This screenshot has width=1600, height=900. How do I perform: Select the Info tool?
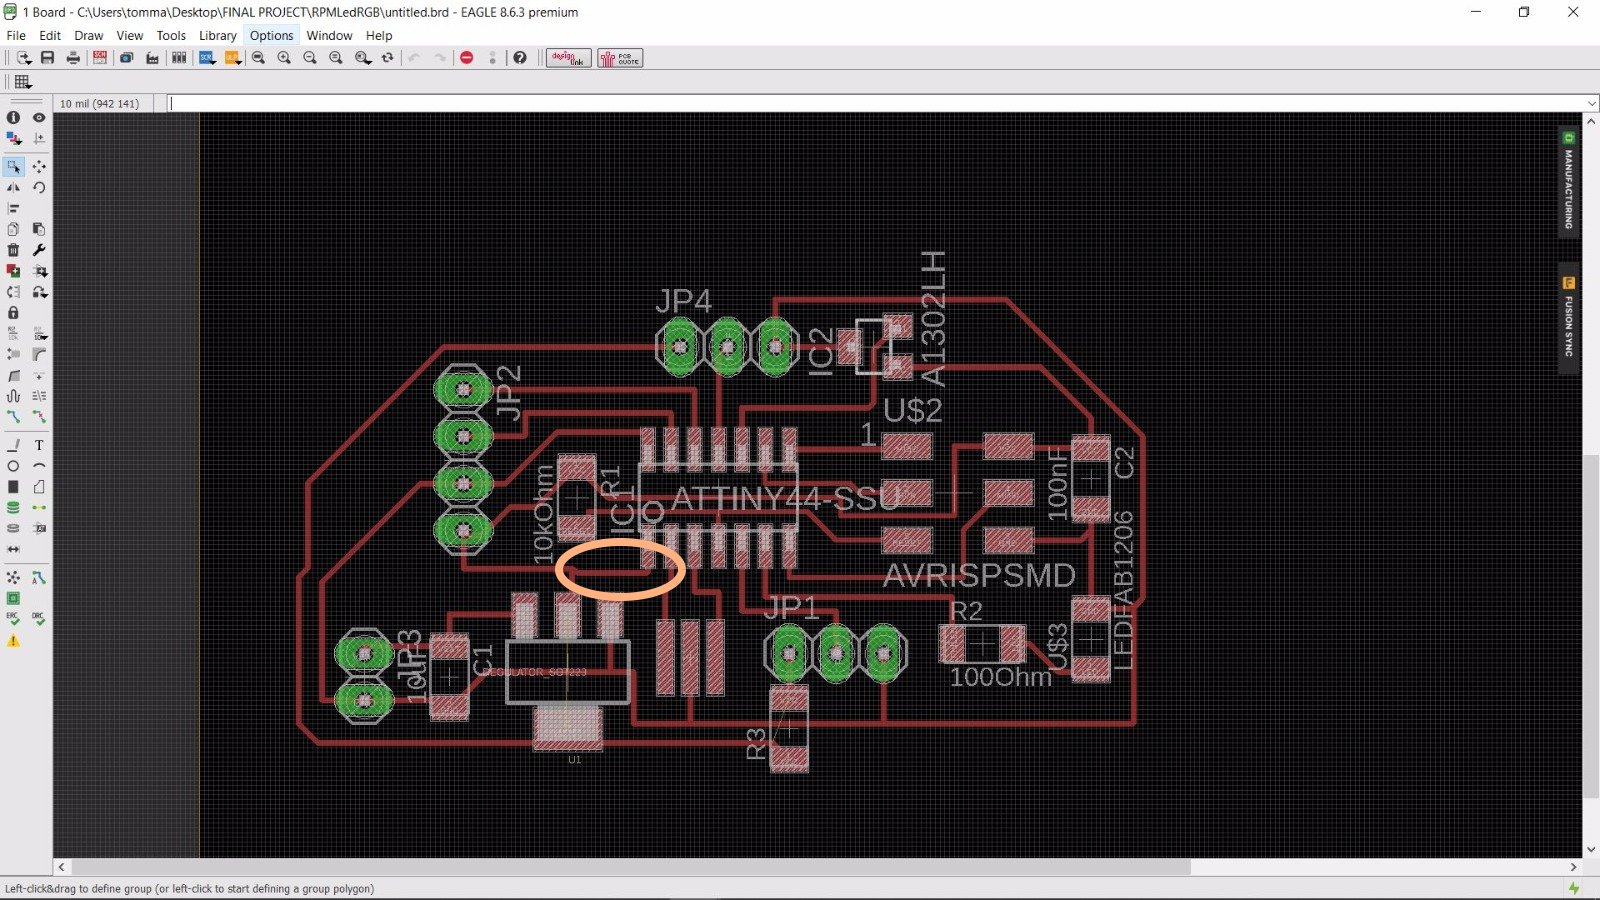13,117
